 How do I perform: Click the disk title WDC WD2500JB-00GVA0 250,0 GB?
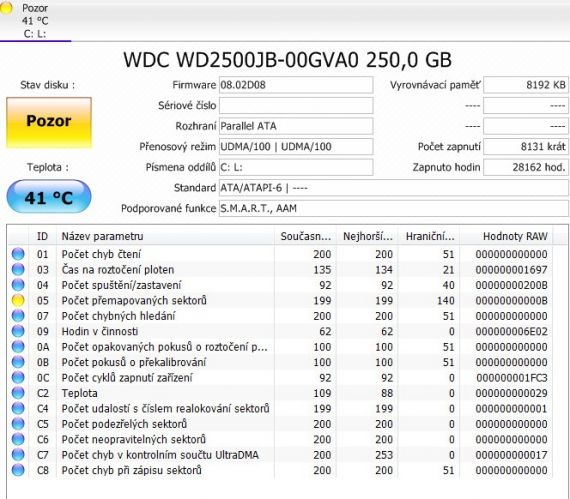287,60
